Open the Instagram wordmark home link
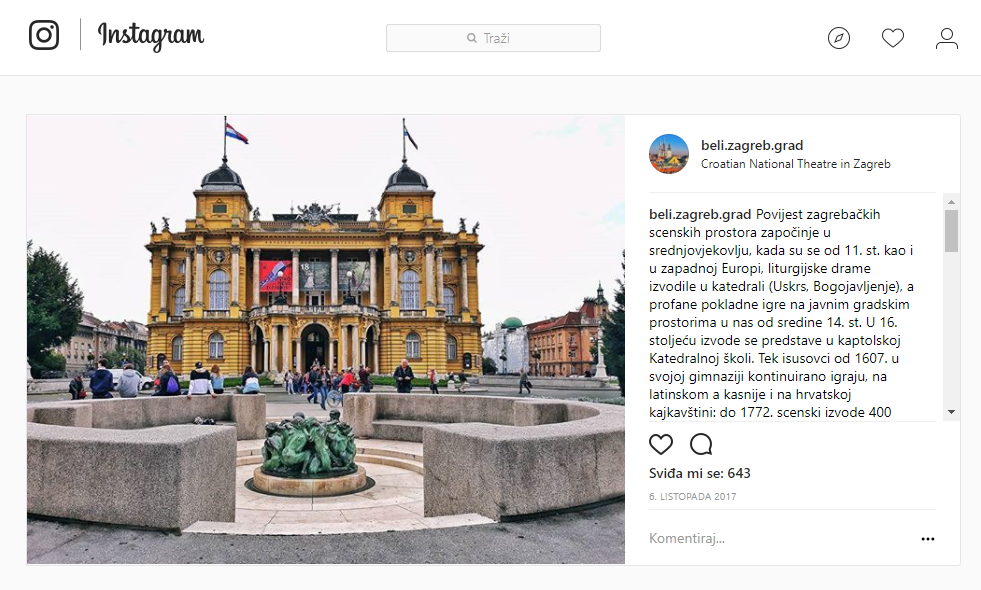This screenshot has width=981, height=590. (x=151, y=36)
